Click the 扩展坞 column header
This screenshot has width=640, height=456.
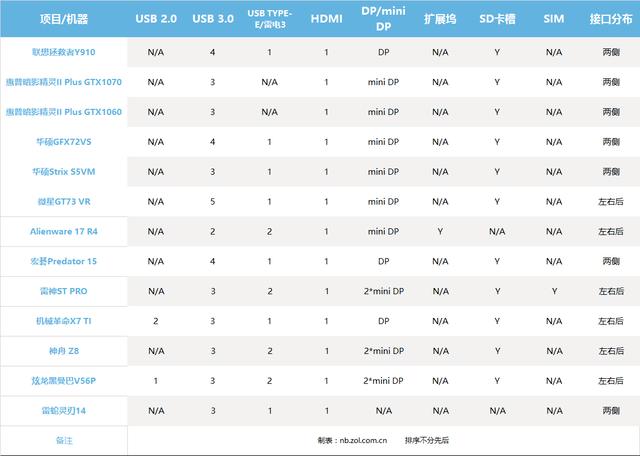coord(440,19)
